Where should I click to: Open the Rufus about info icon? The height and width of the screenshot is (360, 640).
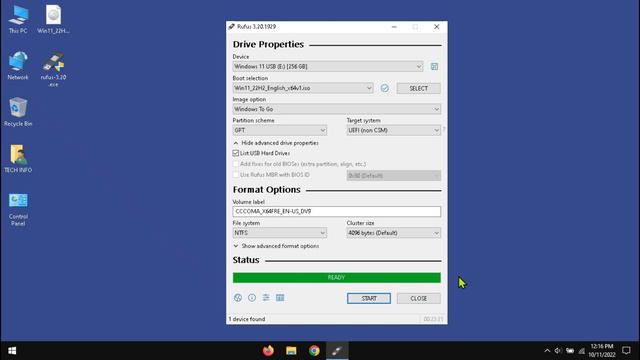tap(252, 298)
